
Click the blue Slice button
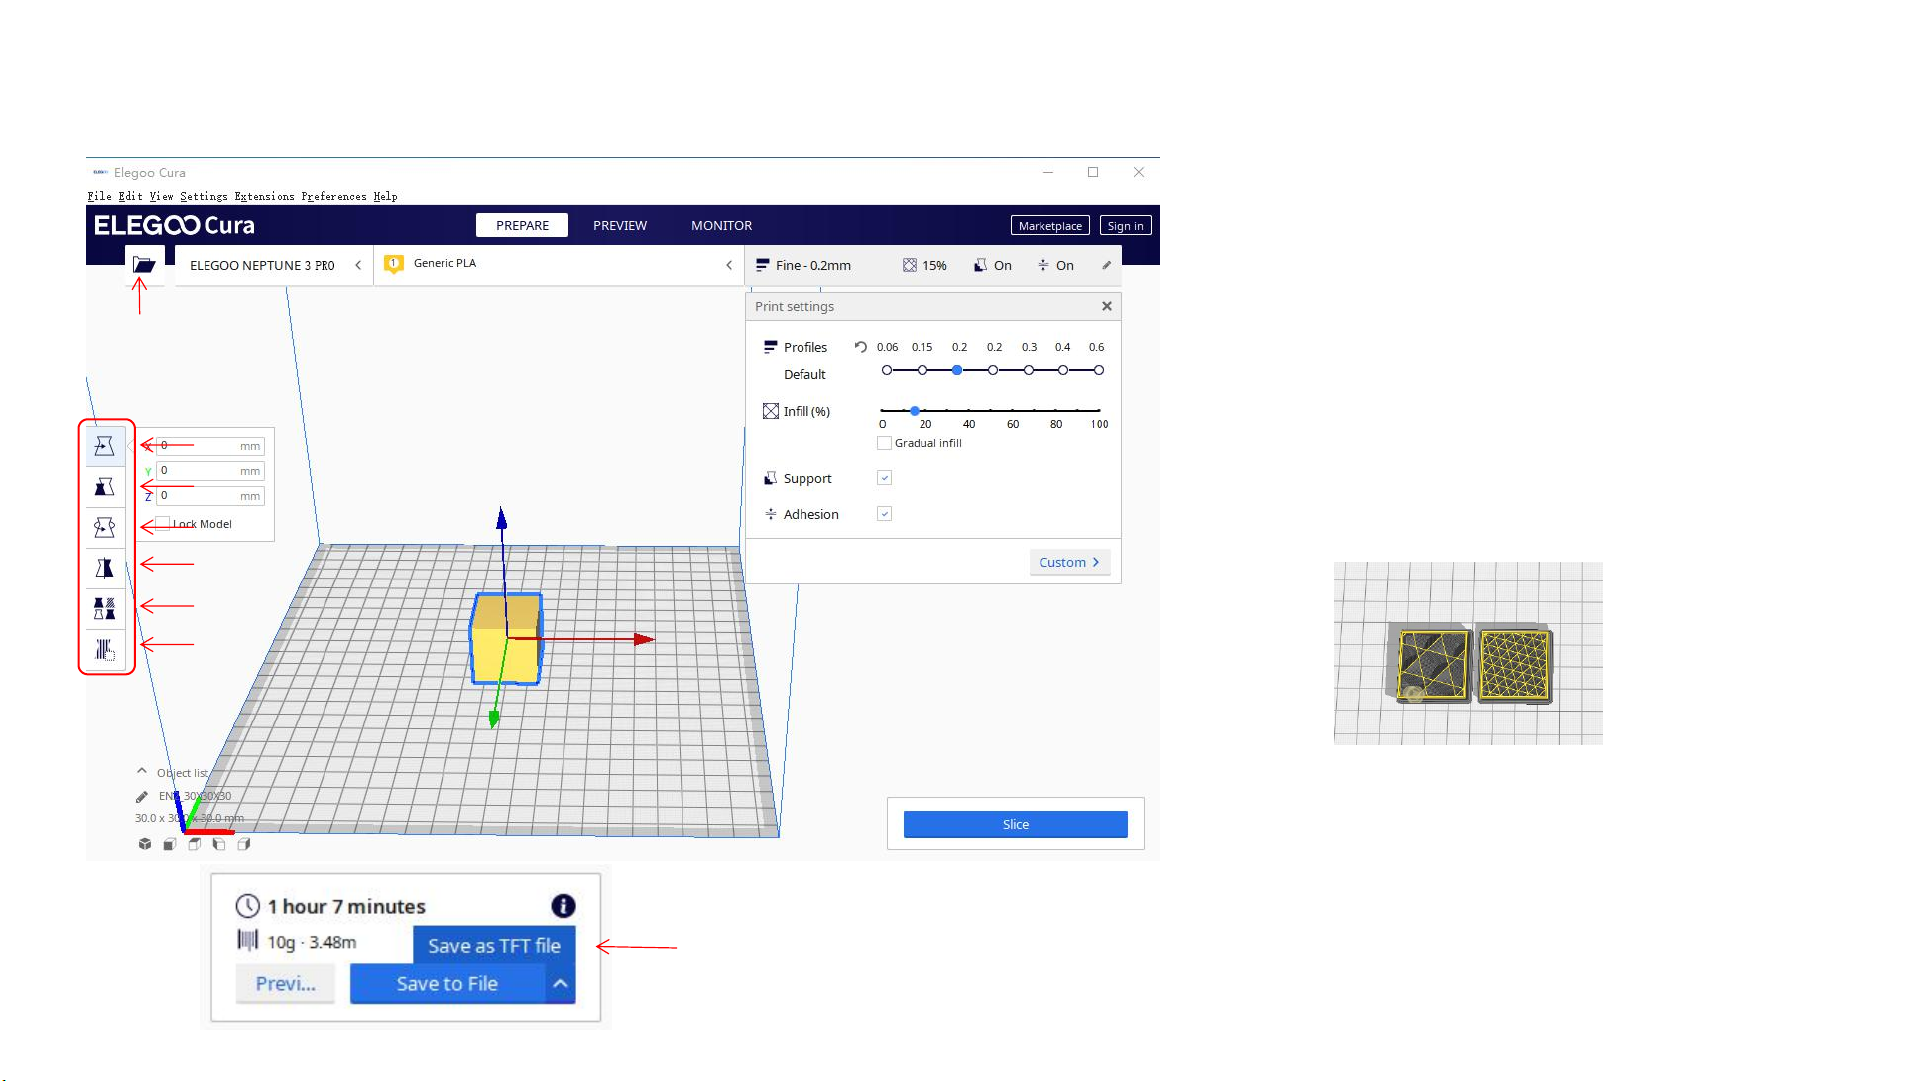tap(1015, 824)
